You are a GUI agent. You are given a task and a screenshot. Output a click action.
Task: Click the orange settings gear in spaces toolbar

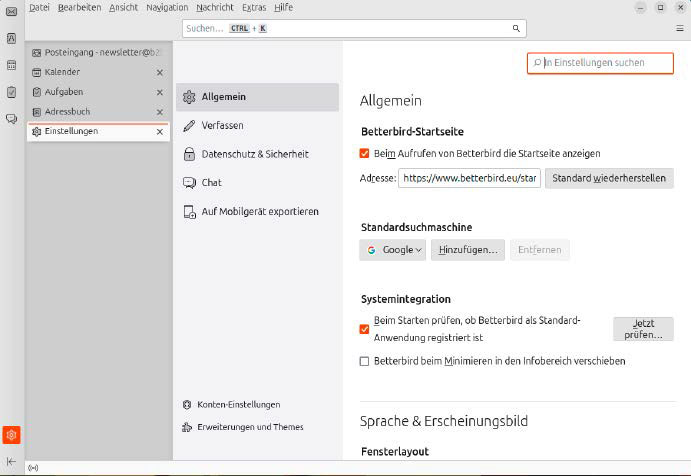click(x=11, y=435)
